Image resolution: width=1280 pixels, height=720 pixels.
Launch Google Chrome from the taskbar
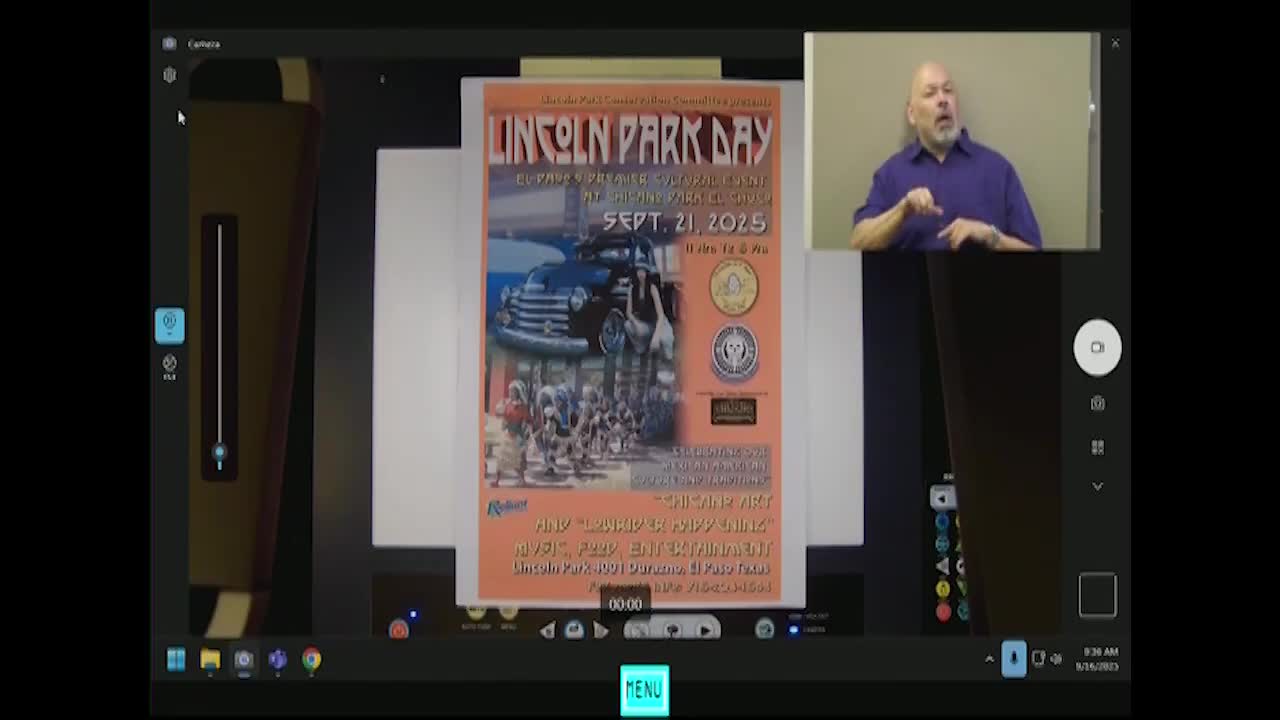coord(311,659)
